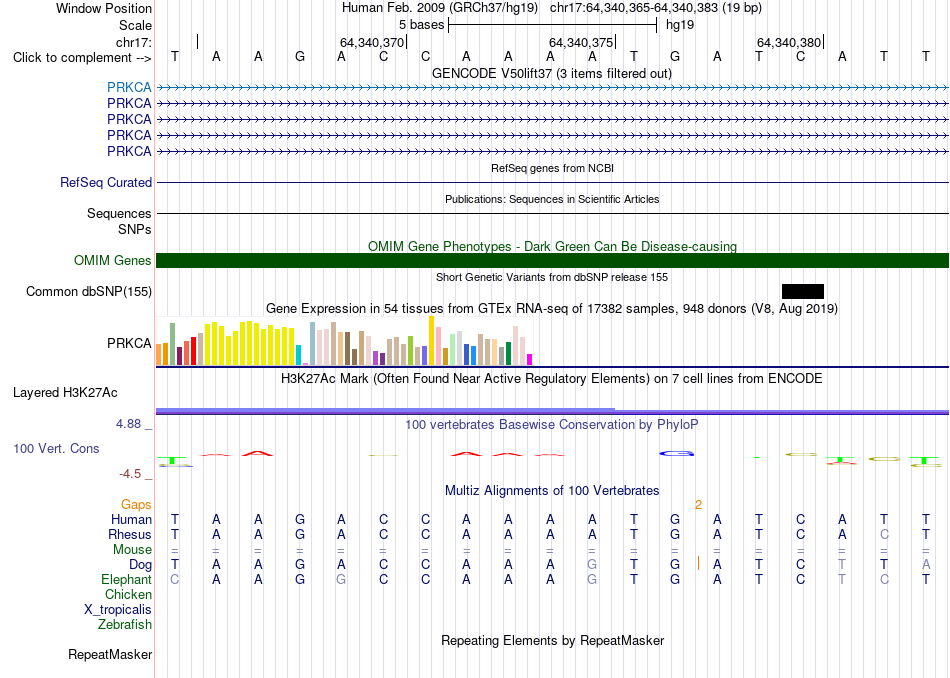The height and width of the screenshot is (678, 950).
Task: Click the magenta last bar in GTEx chart
Action: pyautogui.click(x=530, y=359)
